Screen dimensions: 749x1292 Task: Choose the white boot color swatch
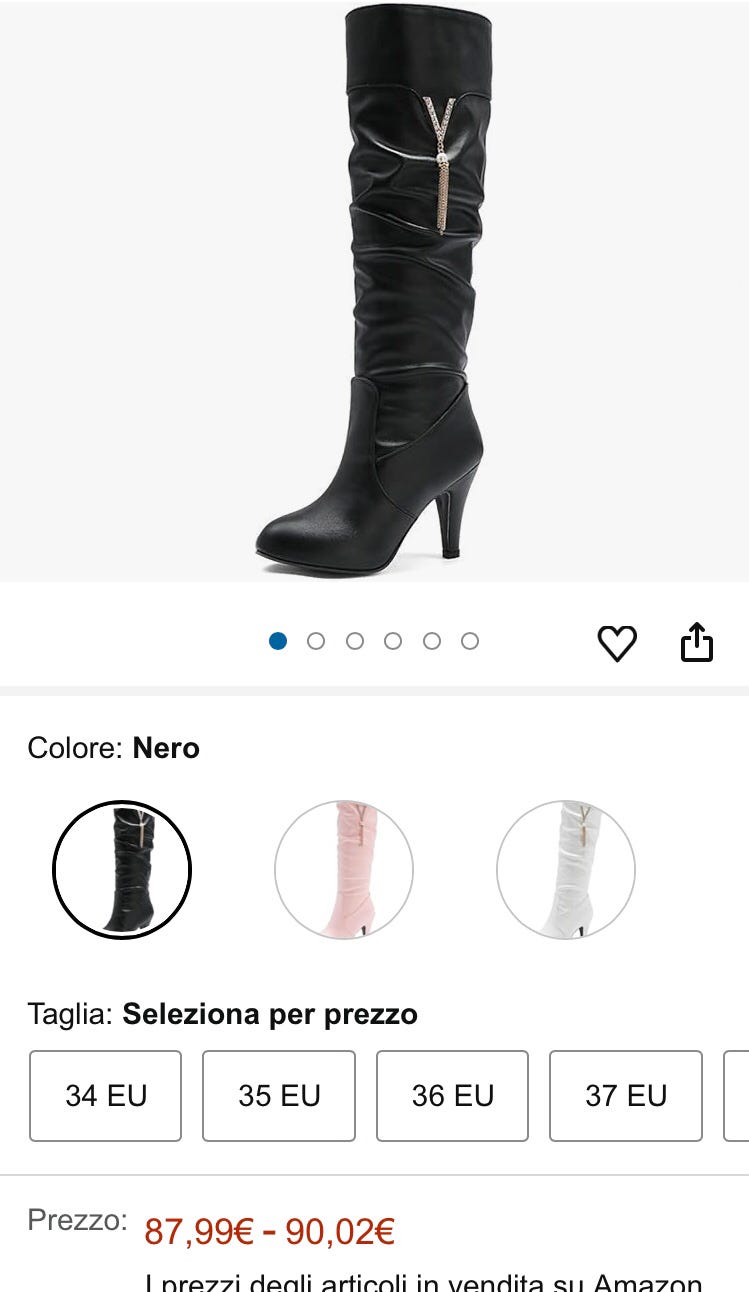click(x=566, y=870)
